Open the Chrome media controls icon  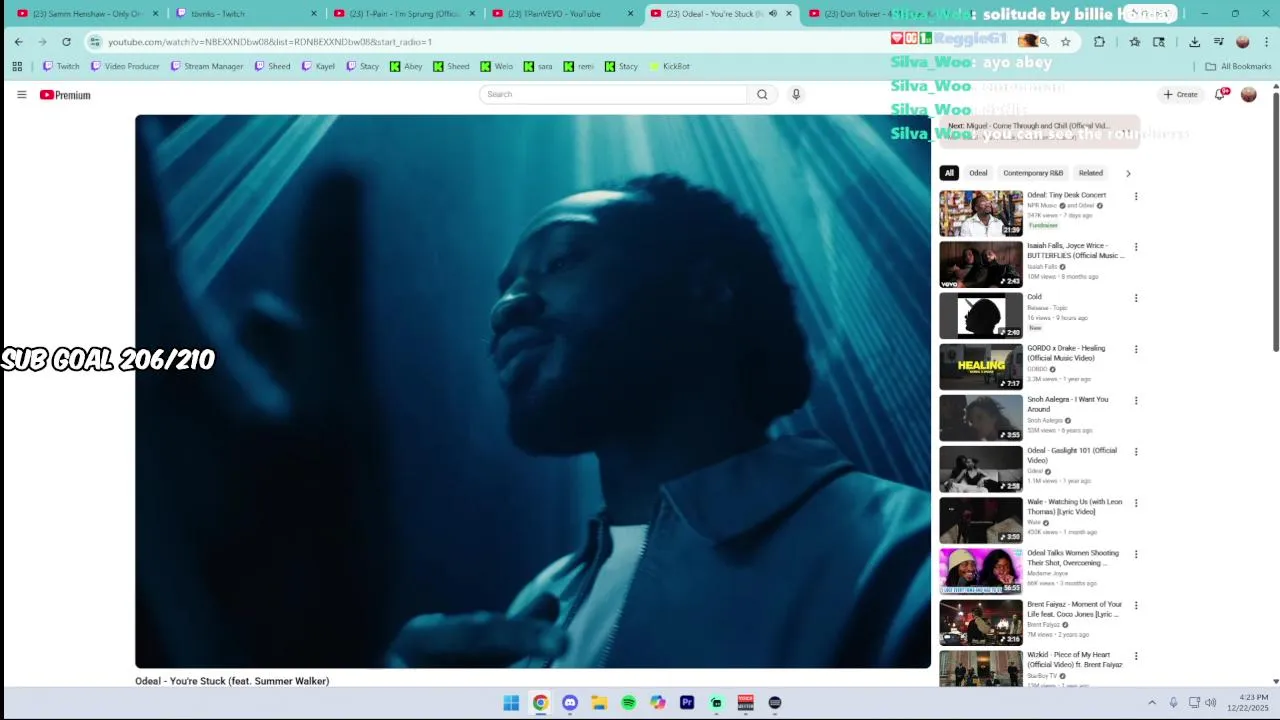pos(1218,42)
